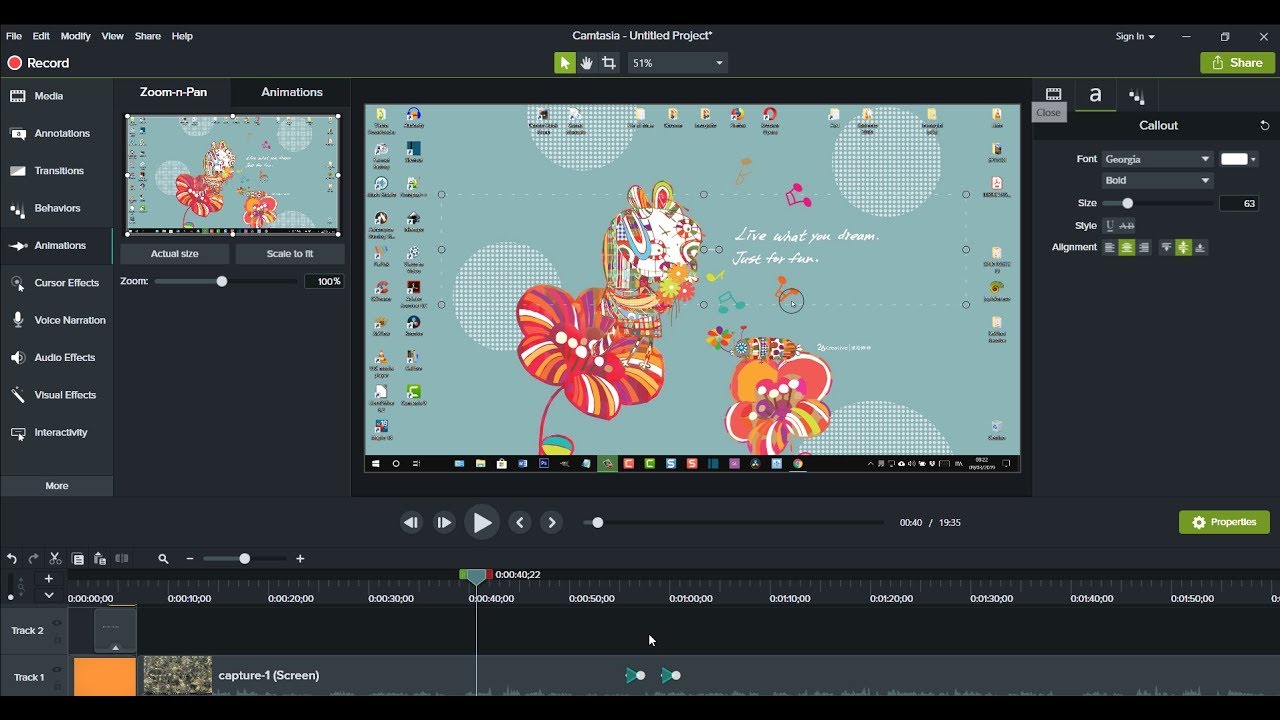1280x720 pixels.
Task: Paste media onto the timeline
Action: point(99,559)
